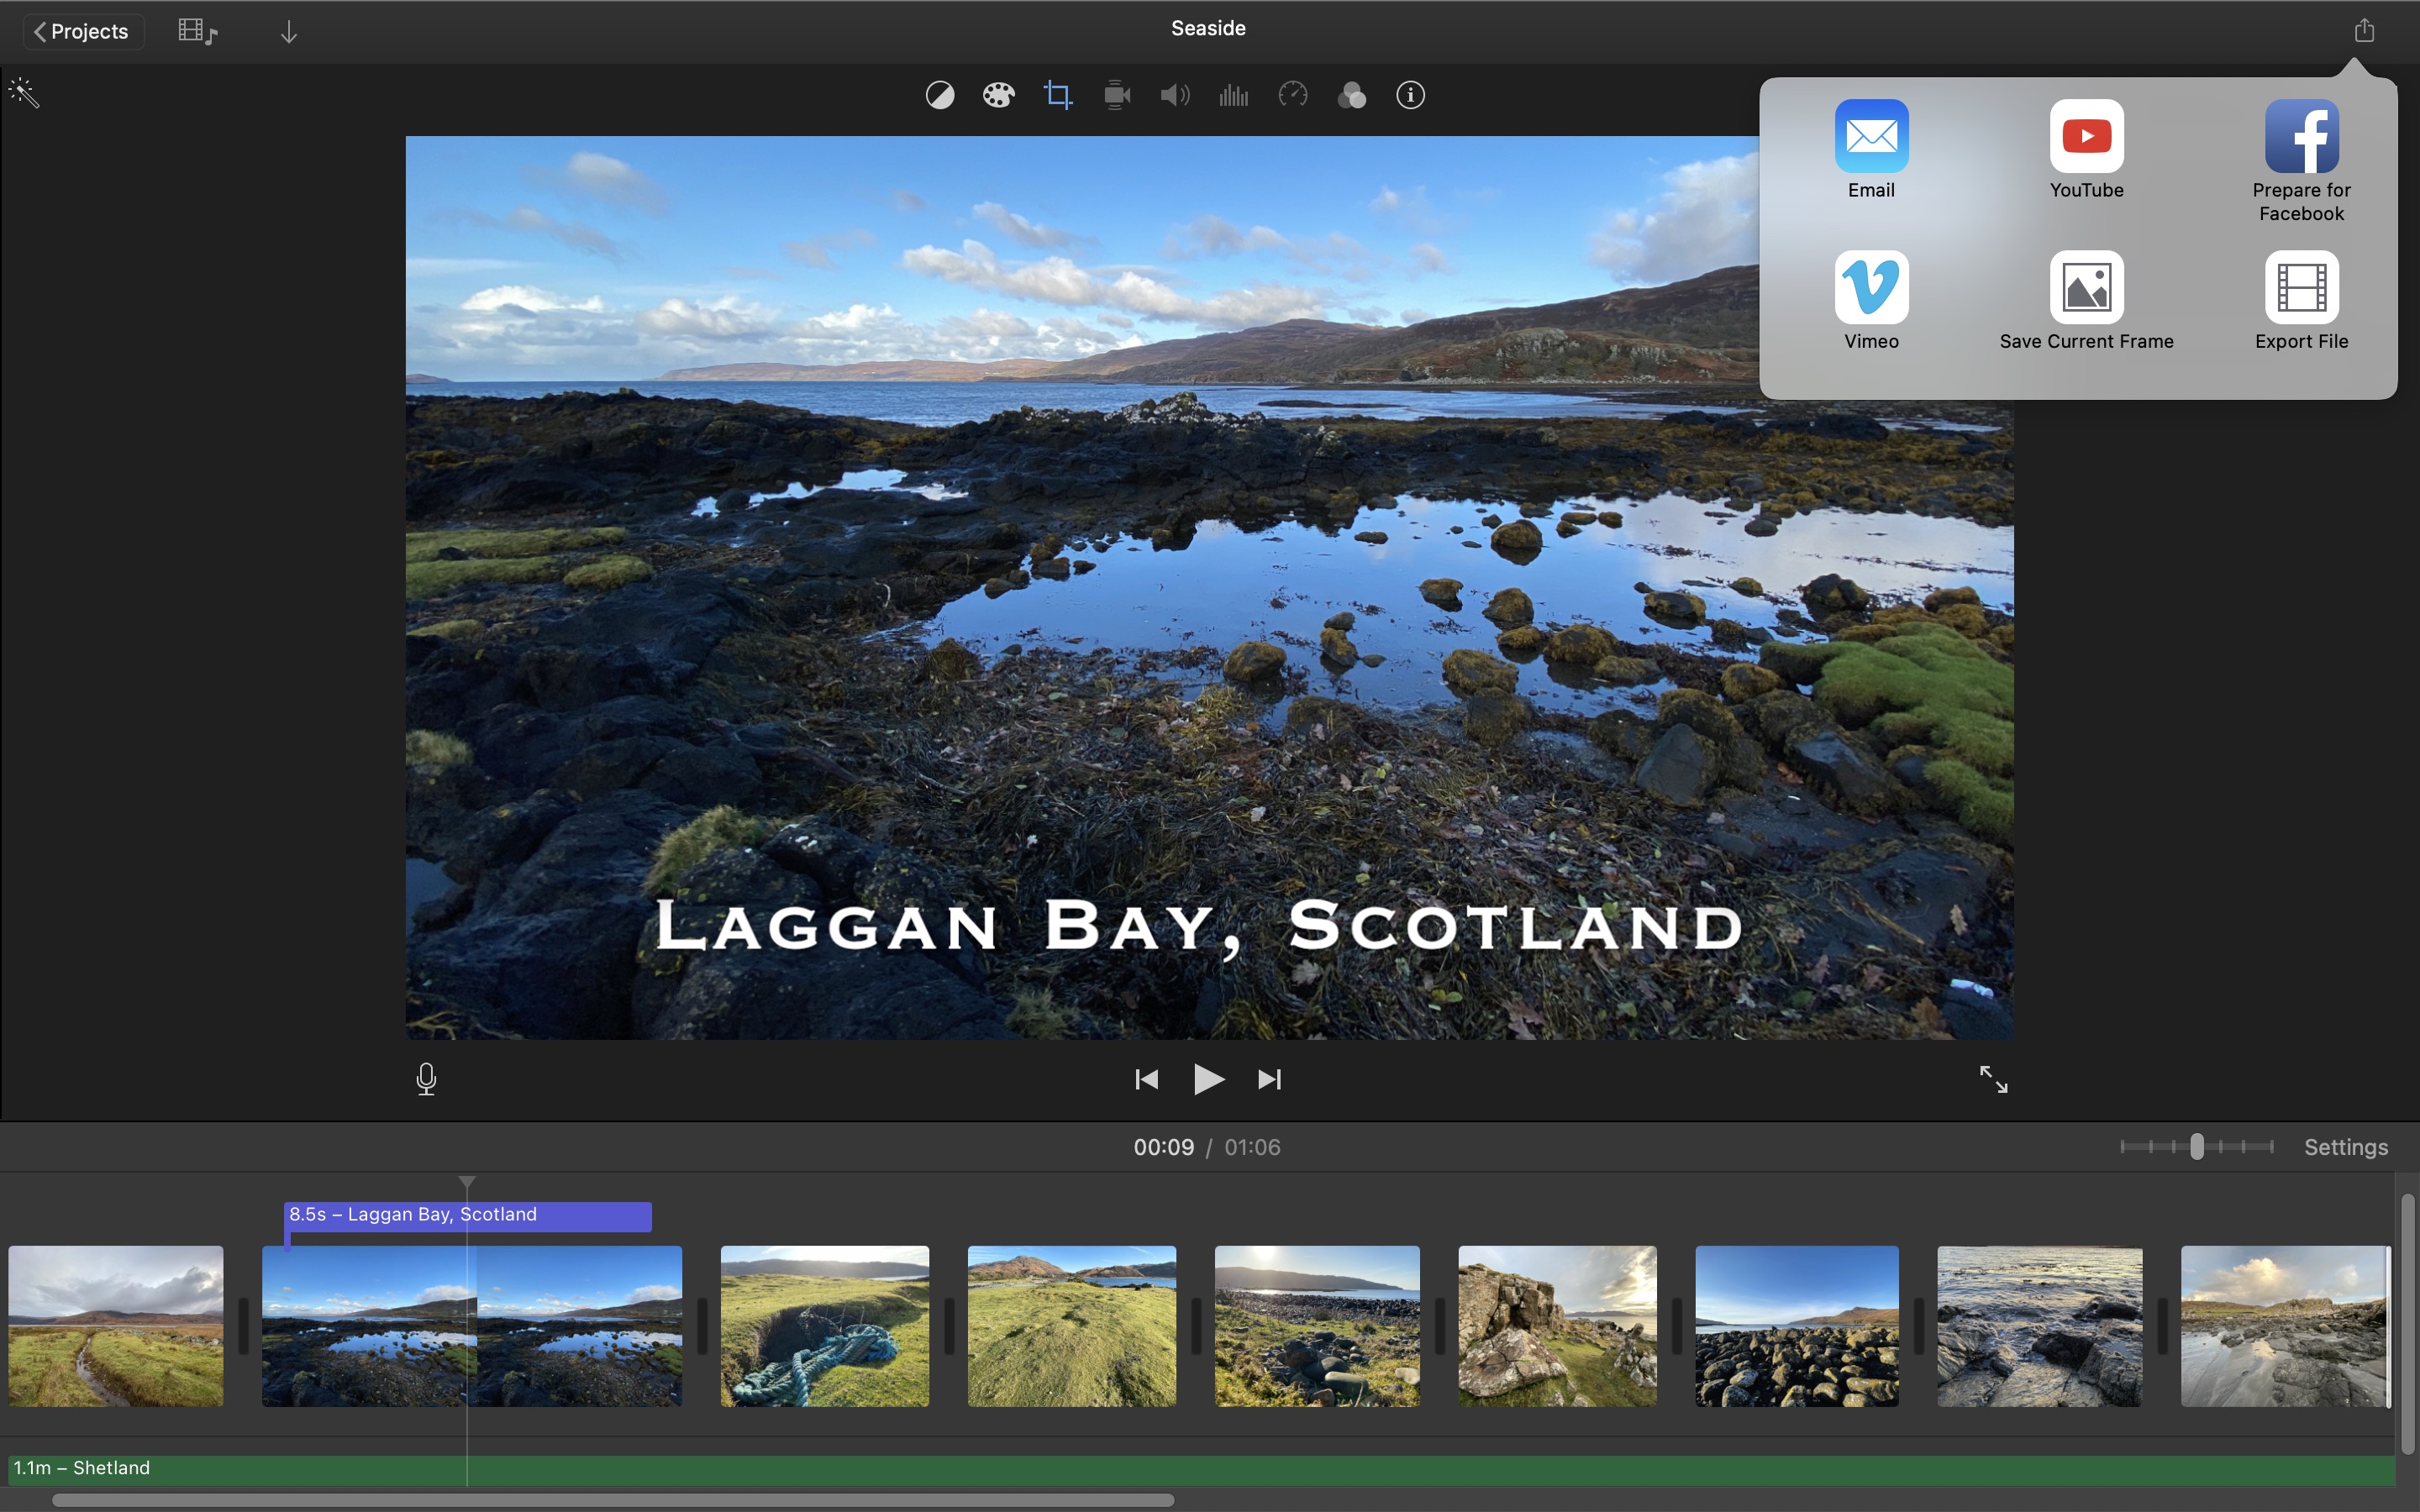Click the vertical timeline scrollbar
The height and width of the screenshot is (1512, 2420).
[x=2407, y=1324]
